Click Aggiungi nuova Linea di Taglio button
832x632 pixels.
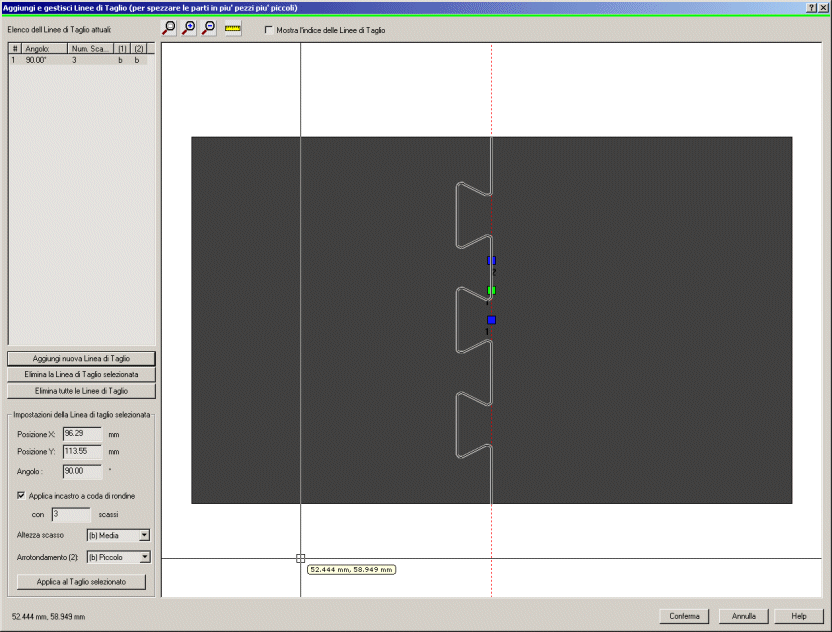[81, 359]
